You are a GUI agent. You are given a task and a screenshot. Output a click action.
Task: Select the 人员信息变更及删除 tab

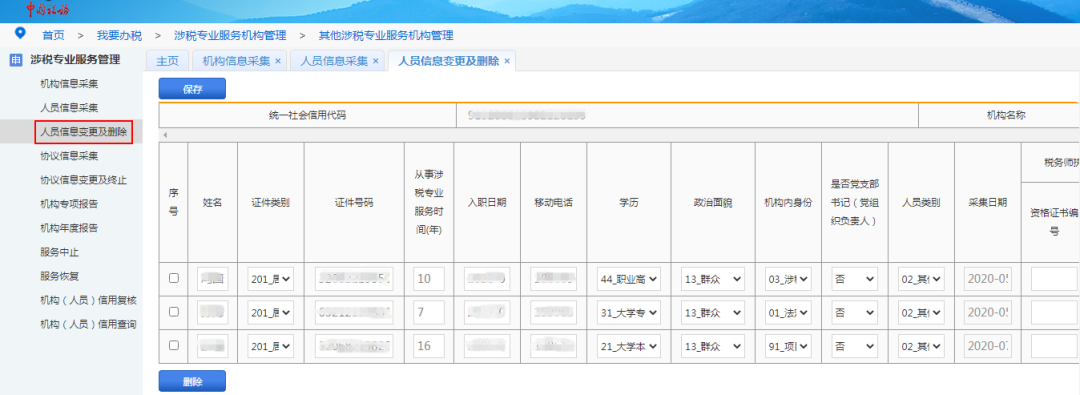point(448,61)
